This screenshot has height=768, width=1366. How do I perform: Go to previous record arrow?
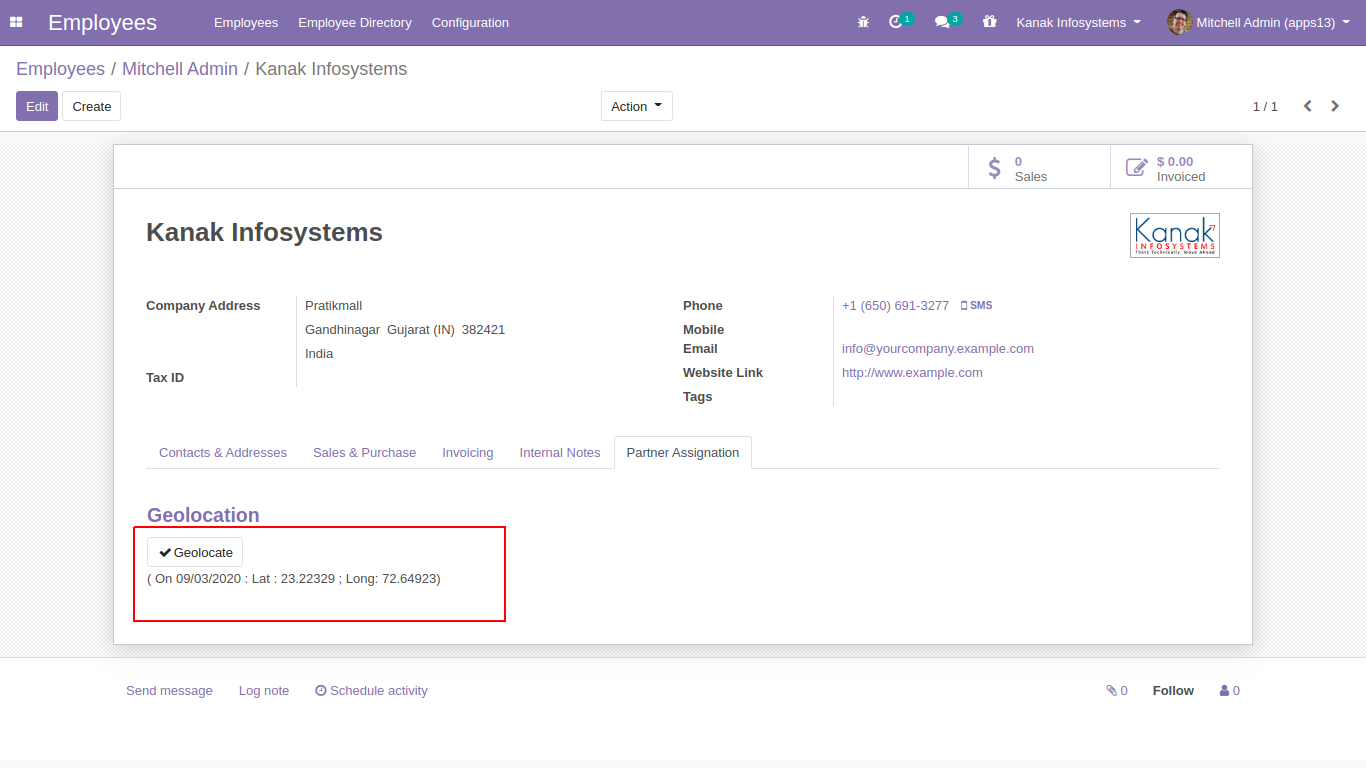(1307, 106)
